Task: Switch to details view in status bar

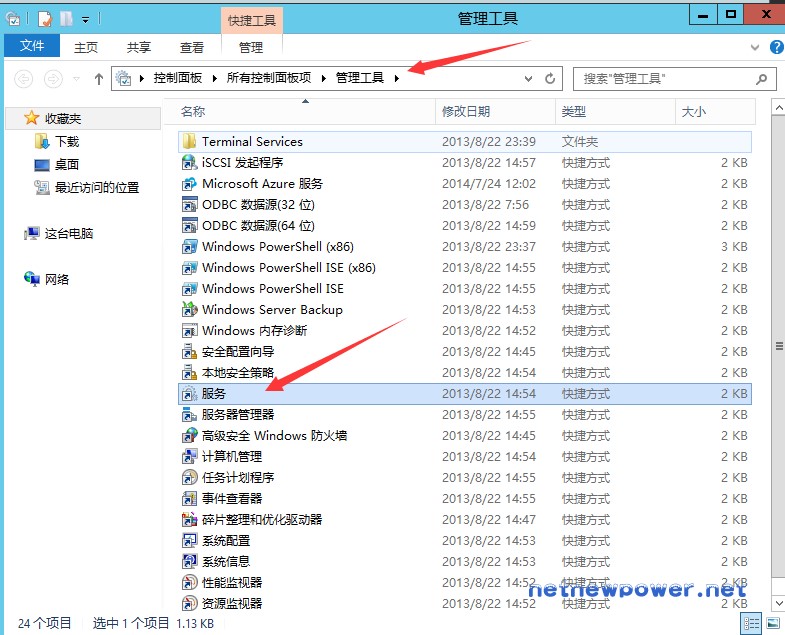Action: coord(749,623)
